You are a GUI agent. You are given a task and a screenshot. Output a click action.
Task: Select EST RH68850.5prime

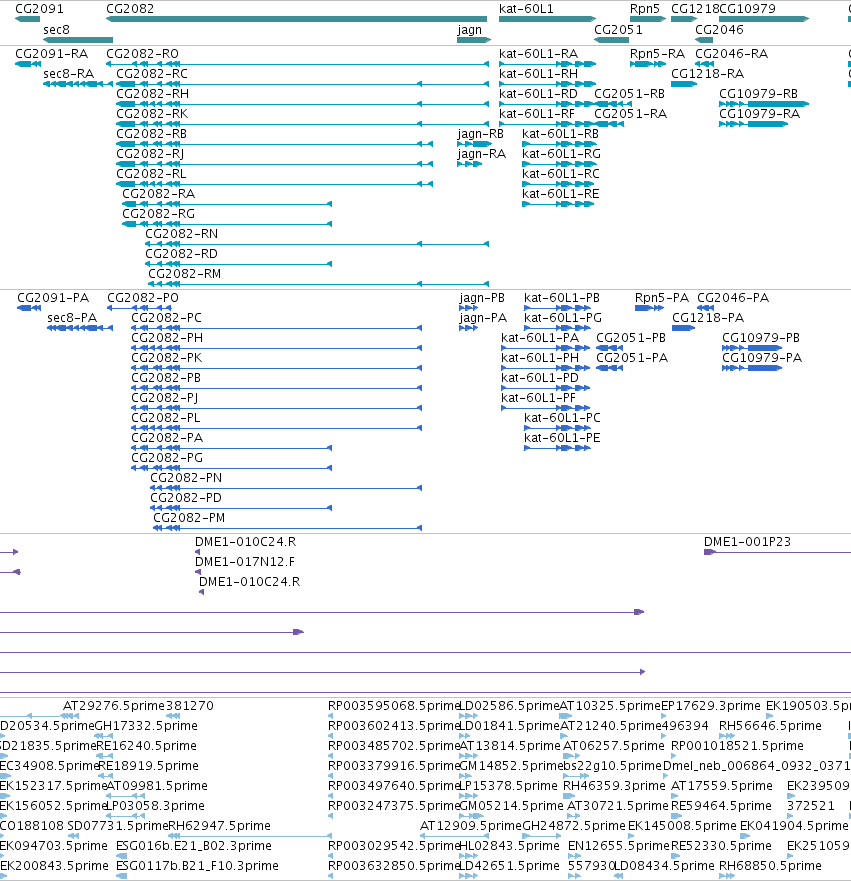[770, 866]
